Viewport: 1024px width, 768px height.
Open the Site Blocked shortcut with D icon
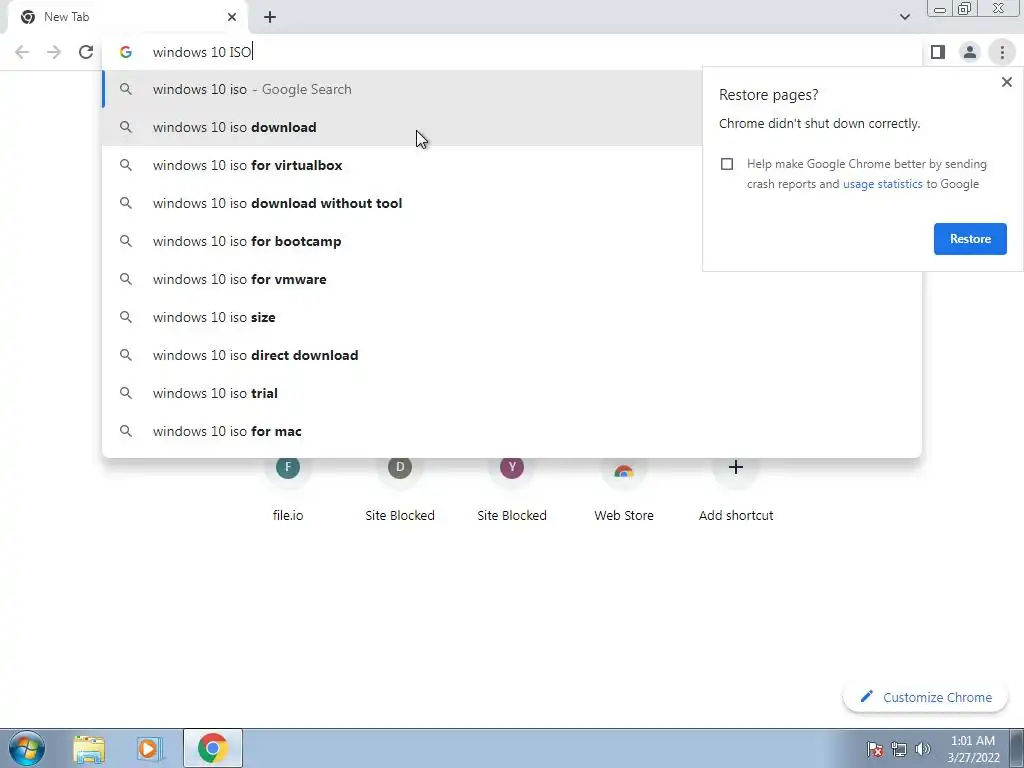(x=400, y=488)
